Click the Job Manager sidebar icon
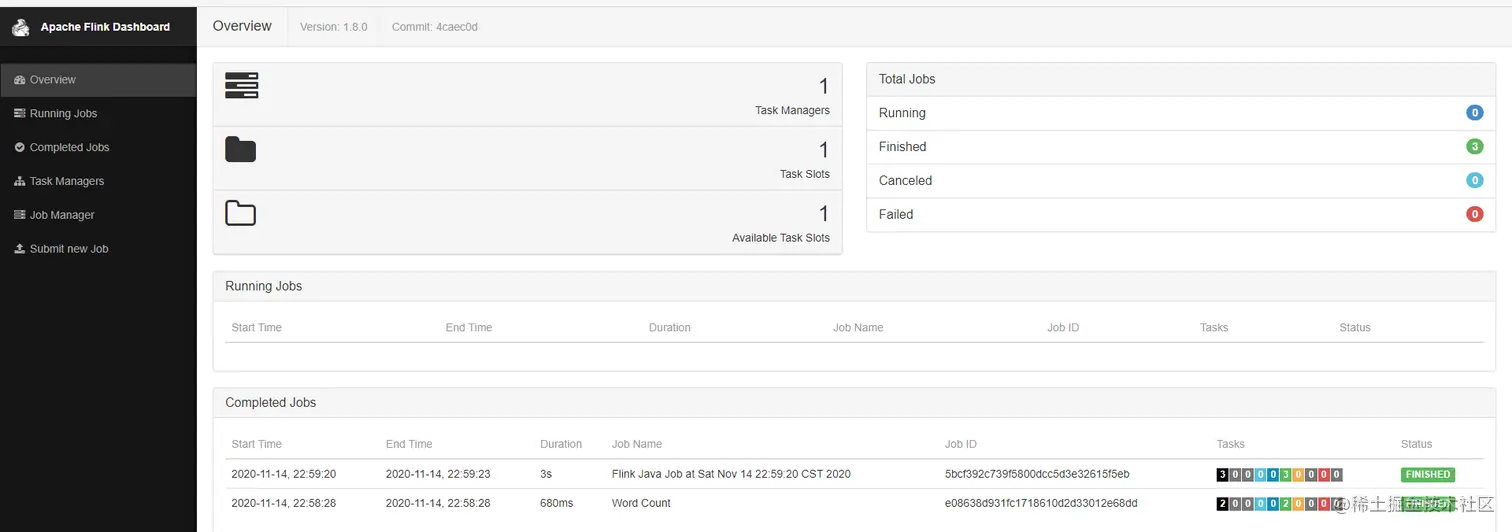This screenshot has height=532, width=1512. [20, 215]
